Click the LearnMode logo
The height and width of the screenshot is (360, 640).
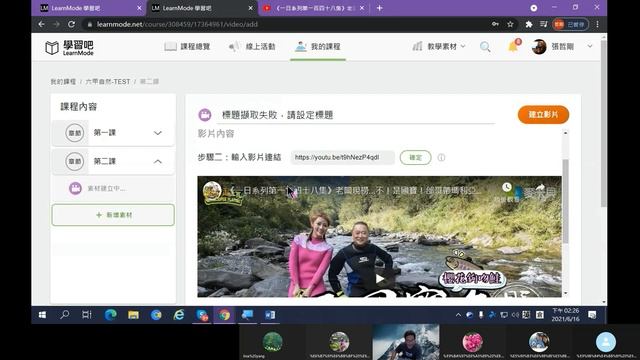pyautogui.click(x=69, y=48)
